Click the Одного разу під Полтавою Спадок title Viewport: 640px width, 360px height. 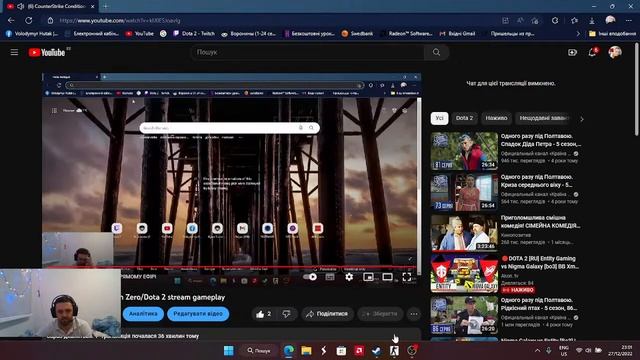pos(540,140)
